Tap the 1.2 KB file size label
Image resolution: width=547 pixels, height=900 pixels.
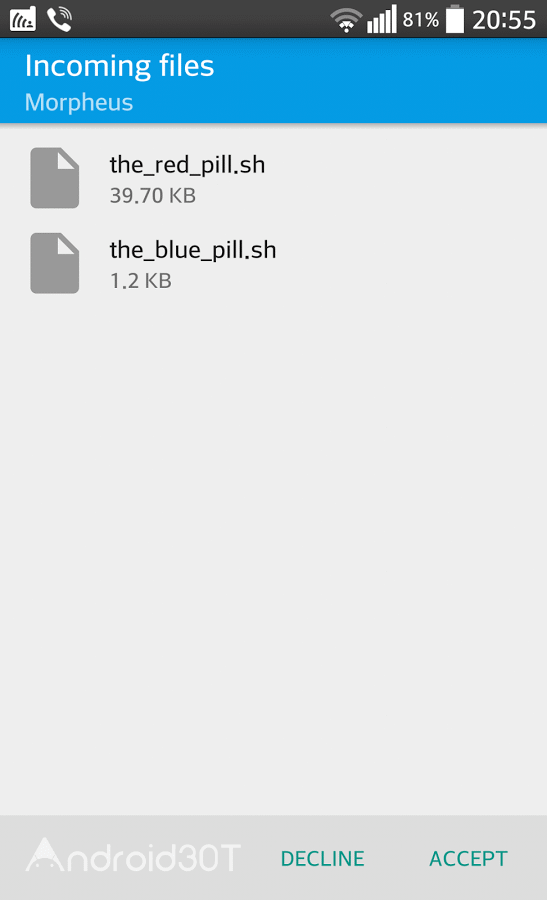pos(141,281)
